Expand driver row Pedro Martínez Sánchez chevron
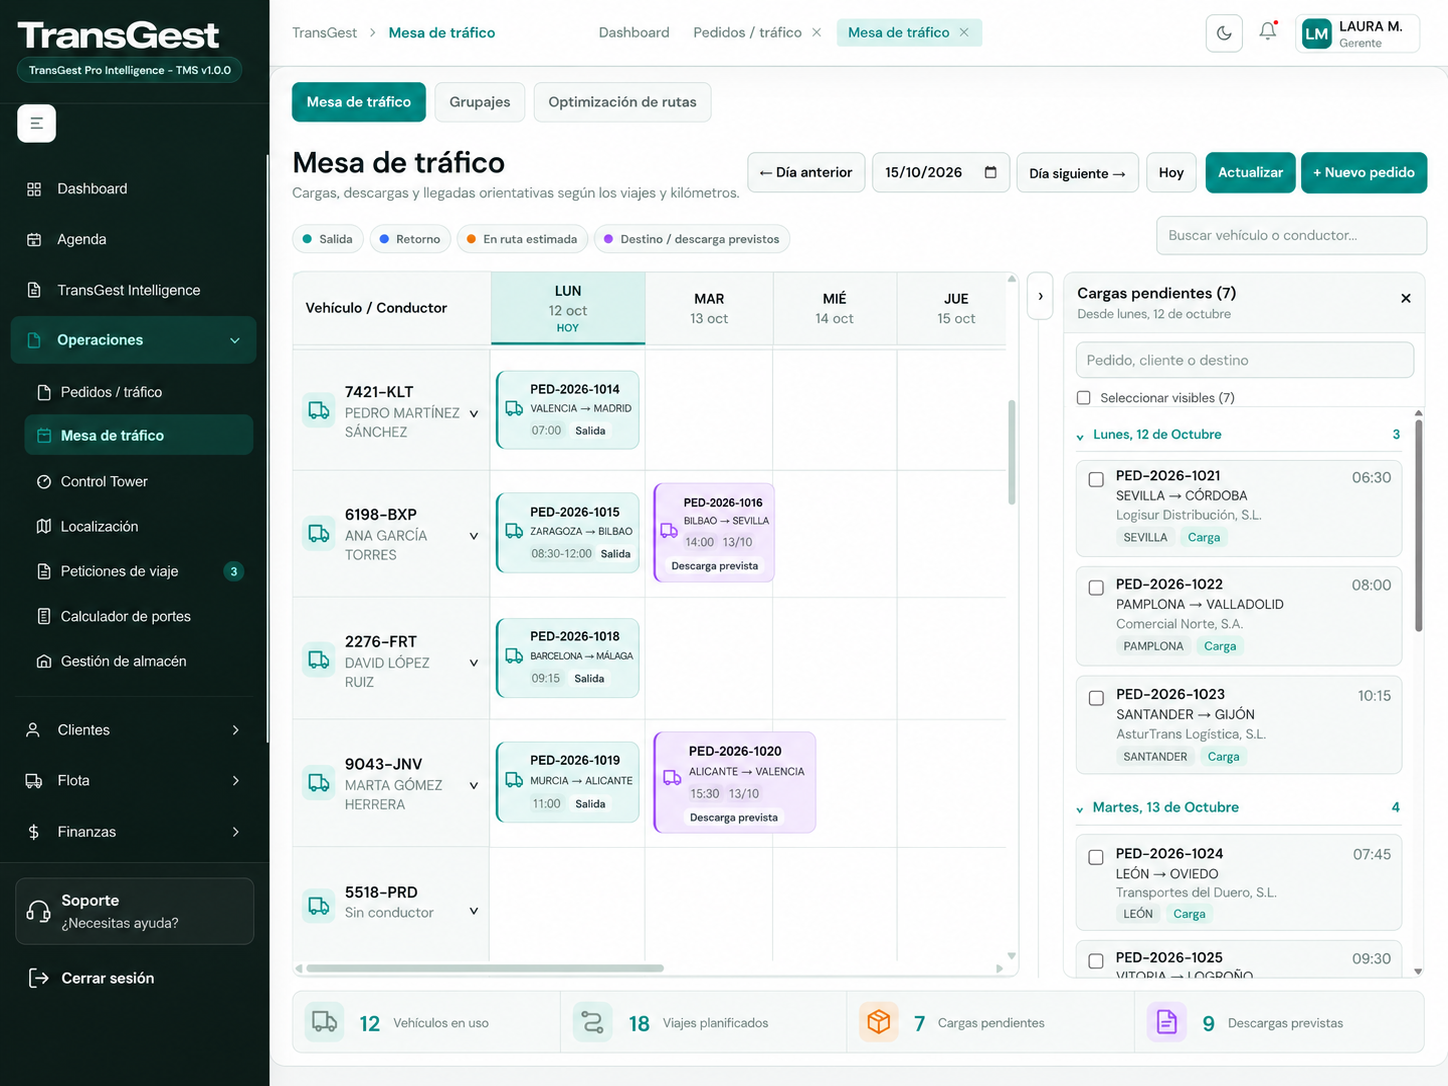The width and height of the screenshot is (1448, 1086). point(474,413)
